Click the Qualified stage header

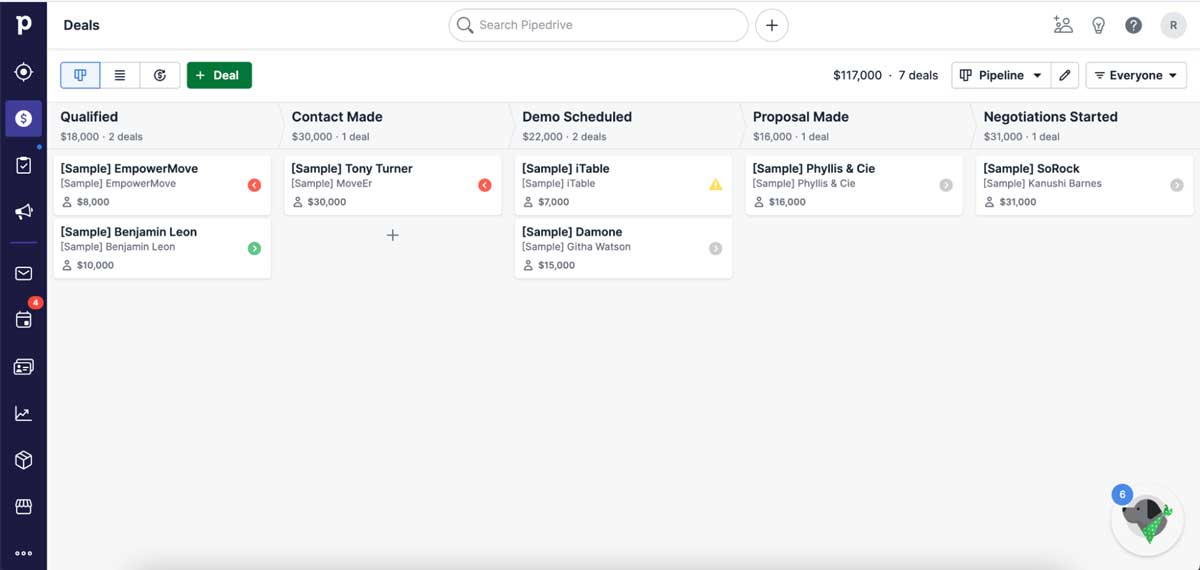[89, 117]
